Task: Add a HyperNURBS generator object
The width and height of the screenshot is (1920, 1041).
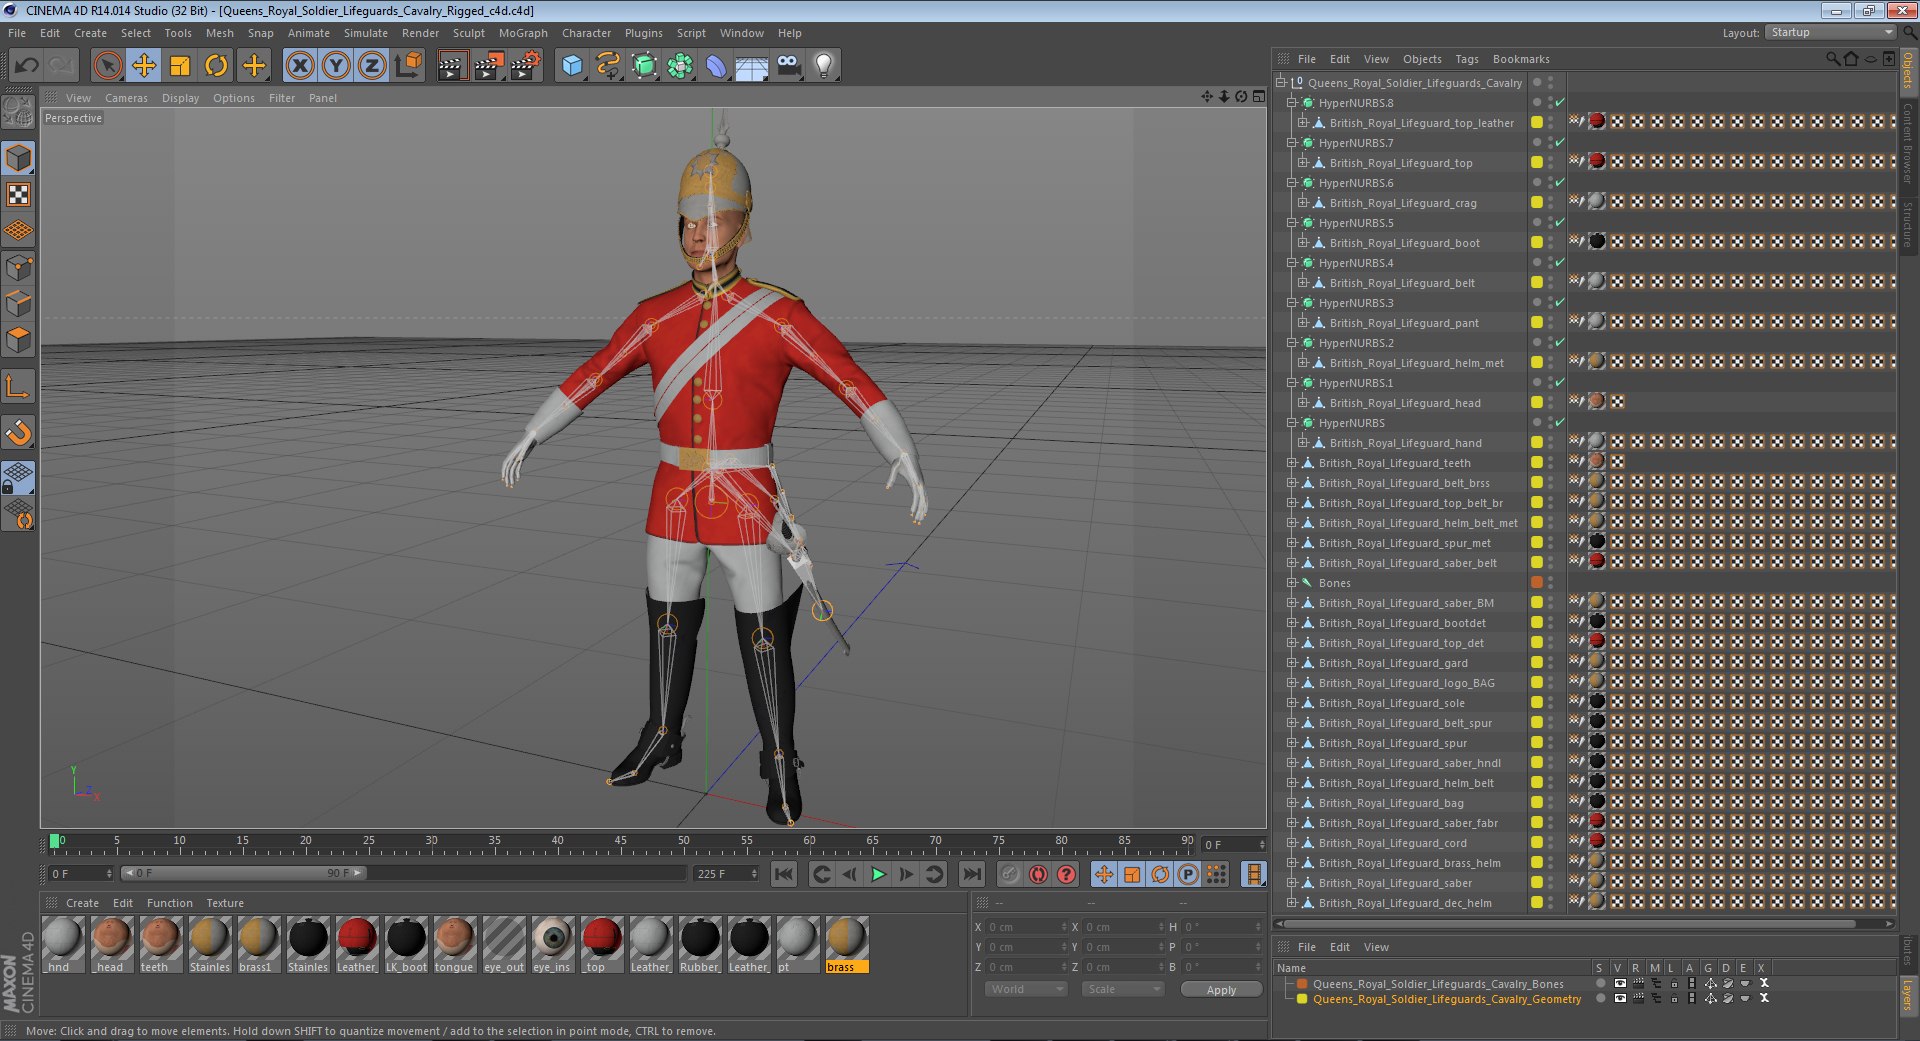Action: pyautogui.click(x=645, y=66)
